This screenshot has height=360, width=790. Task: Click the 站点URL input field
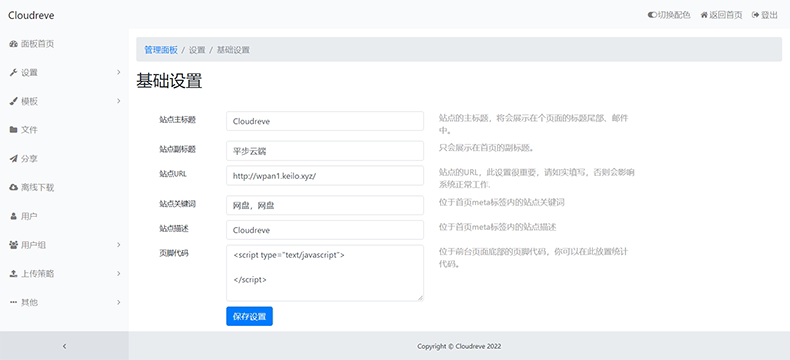(325, 176)
